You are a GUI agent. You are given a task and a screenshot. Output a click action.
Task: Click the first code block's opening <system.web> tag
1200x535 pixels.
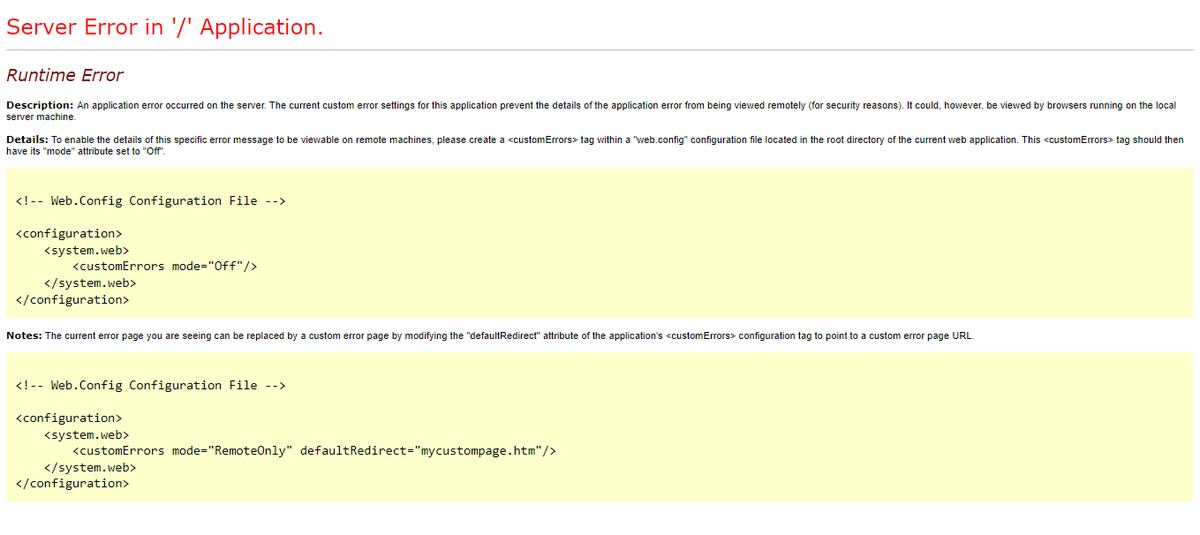(x=87, y=250)
